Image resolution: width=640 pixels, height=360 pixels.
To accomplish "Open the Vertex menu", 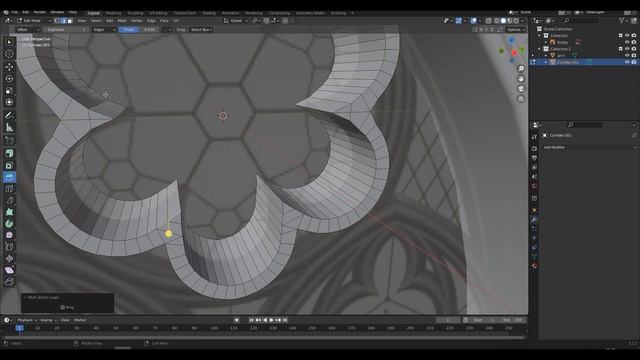I will 136,21.
